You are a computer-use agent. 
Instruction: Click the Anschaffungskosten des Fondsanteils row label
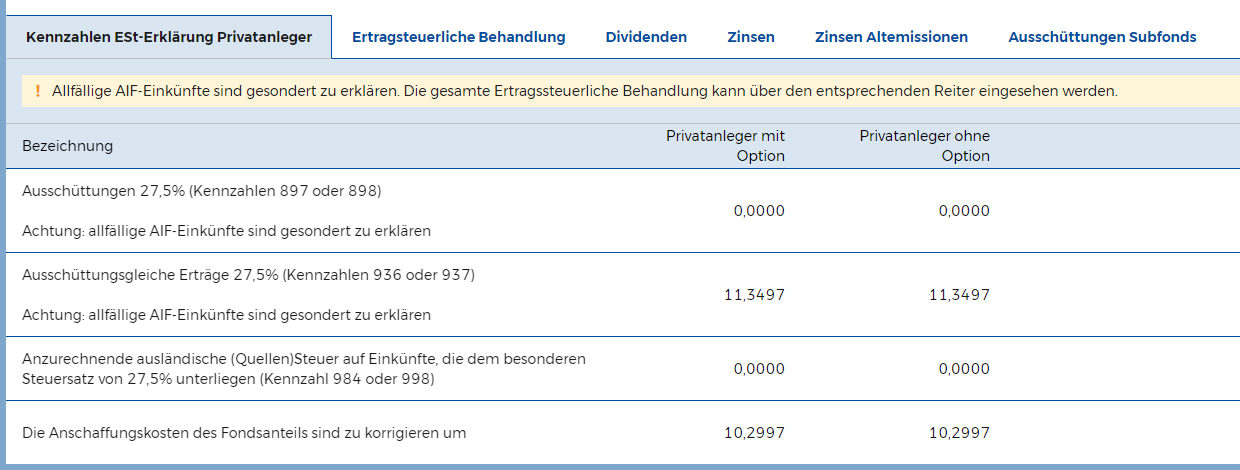(244, 433)
